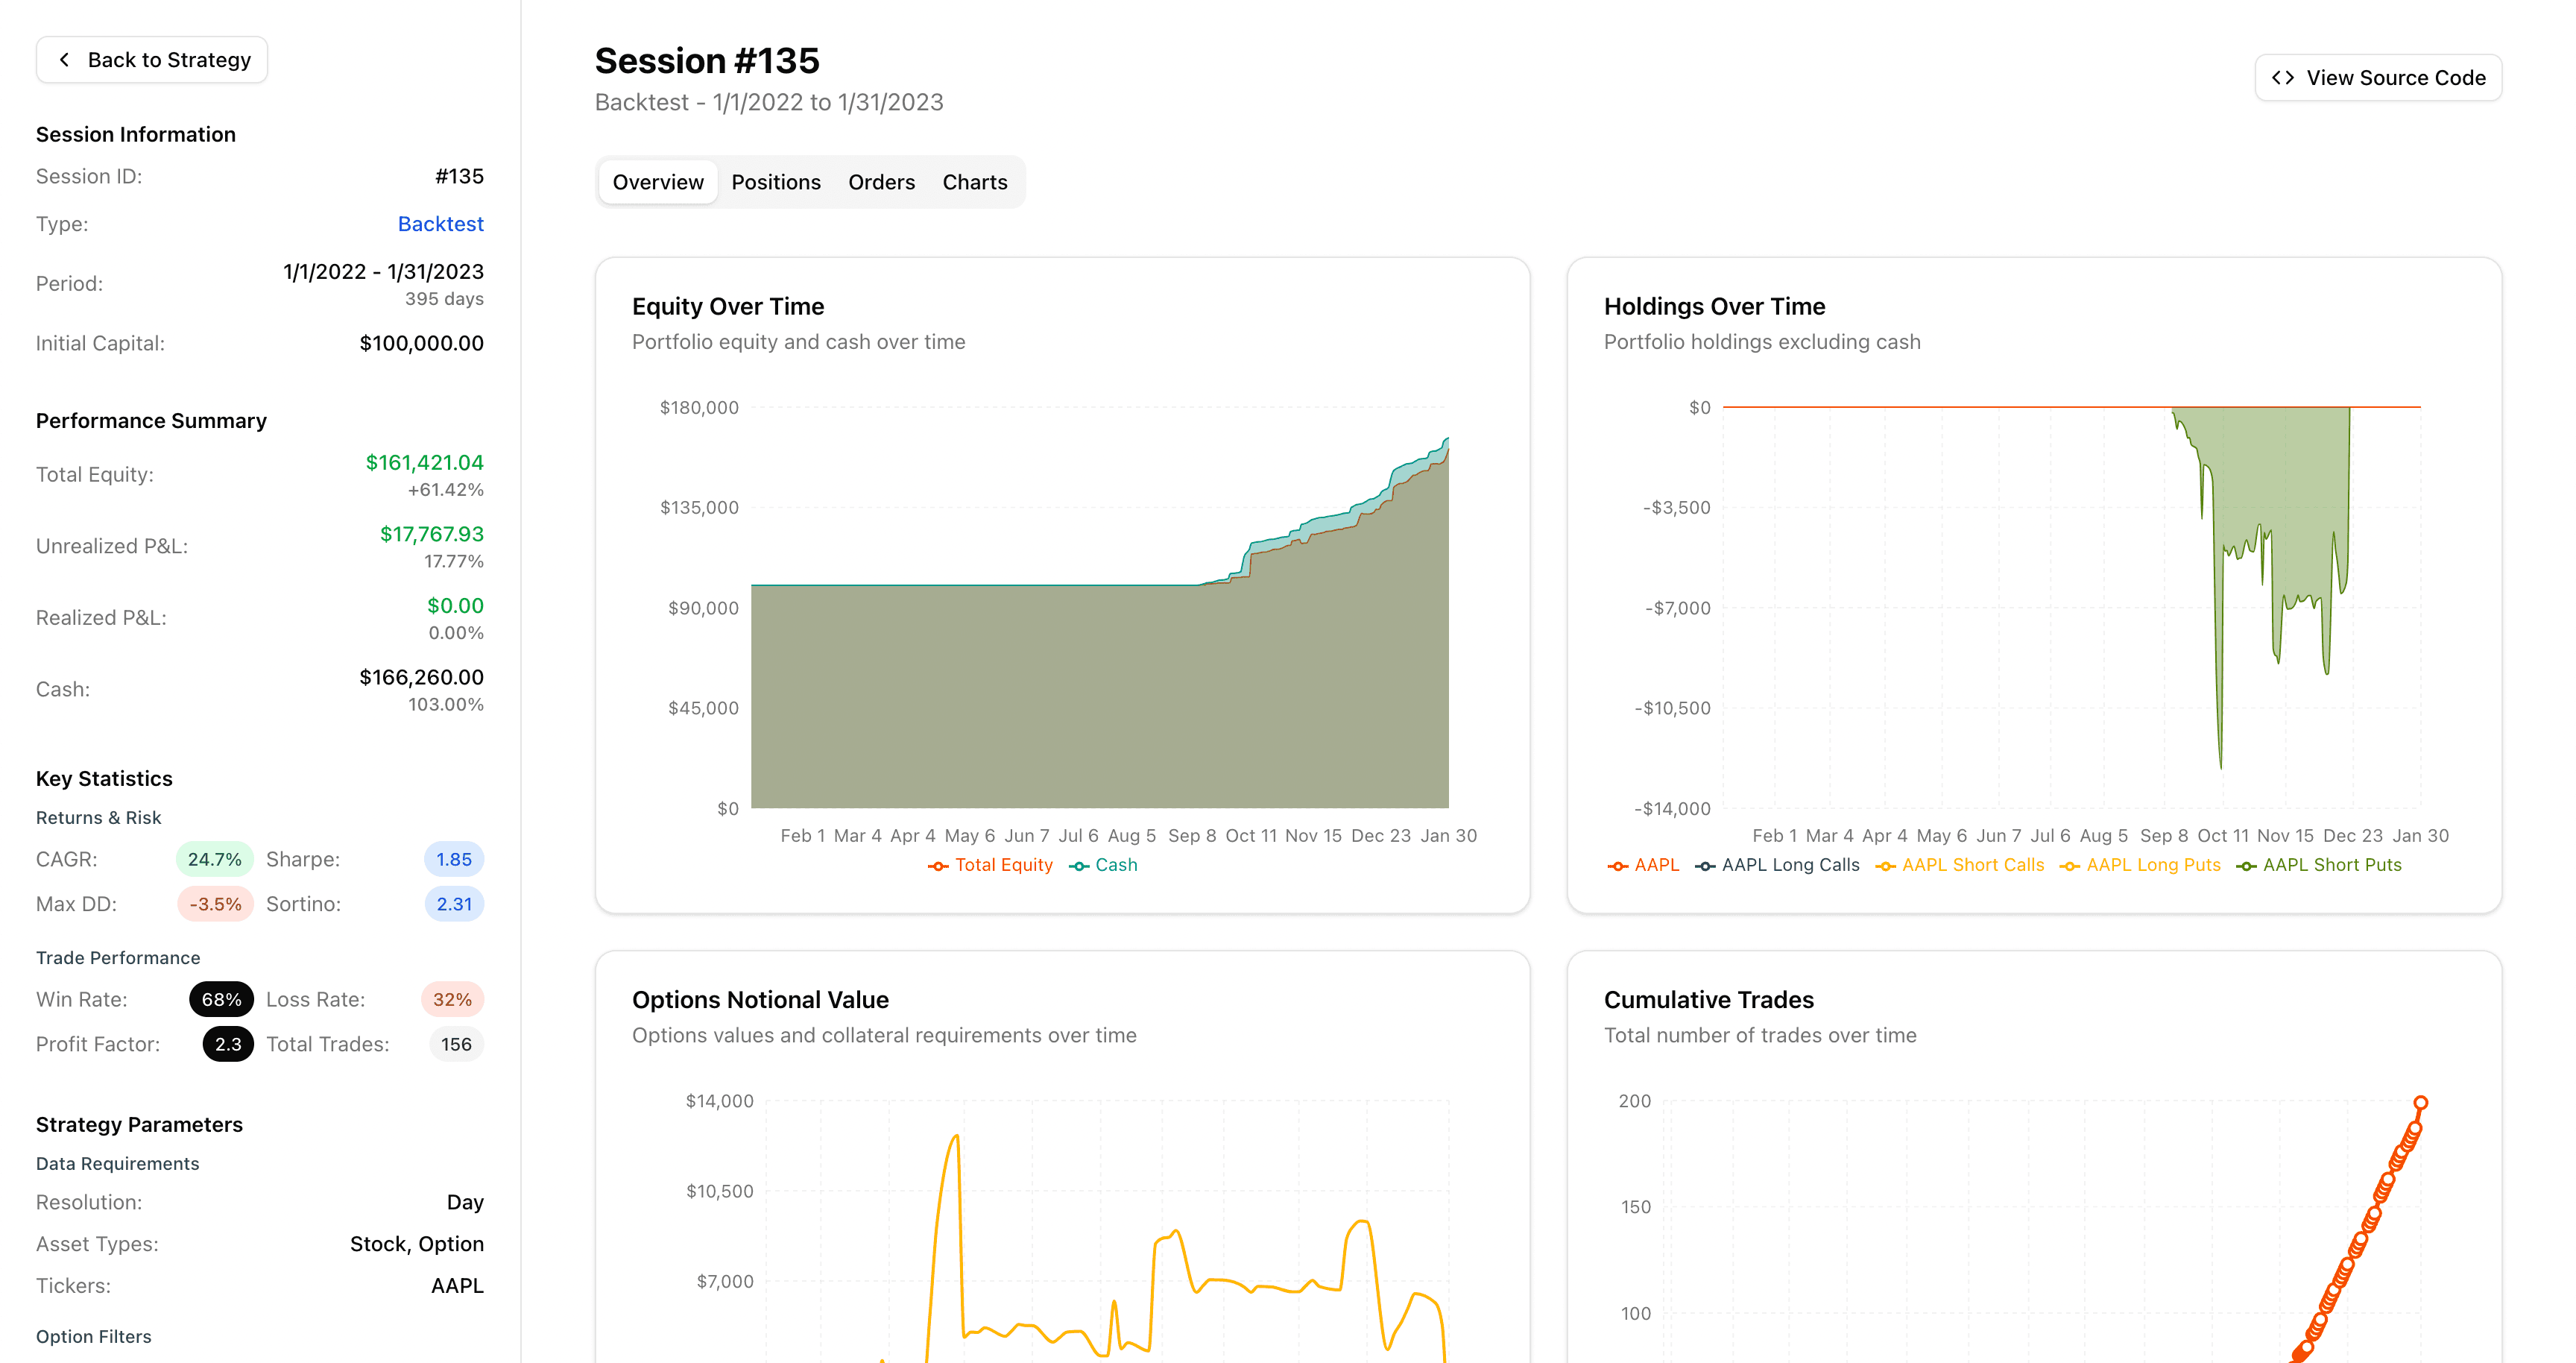Screen dimensions: 2576x1363
Task: Go back to the Strategy page
Action: point(152,60)
